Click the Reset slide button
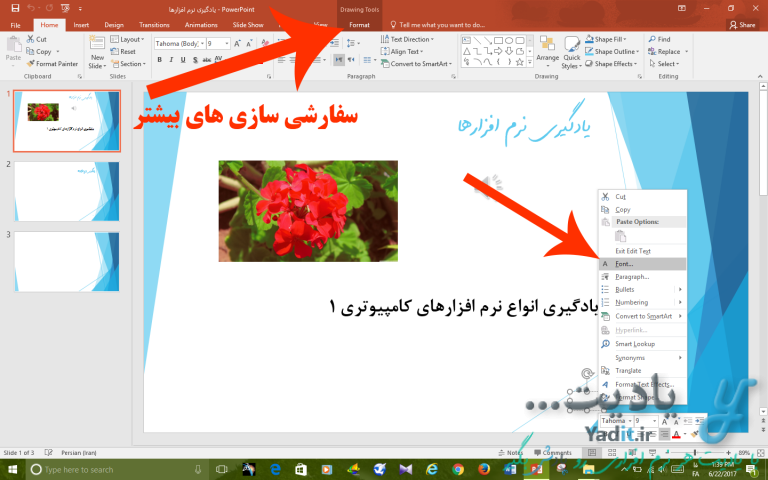 (x=123, y=51)
